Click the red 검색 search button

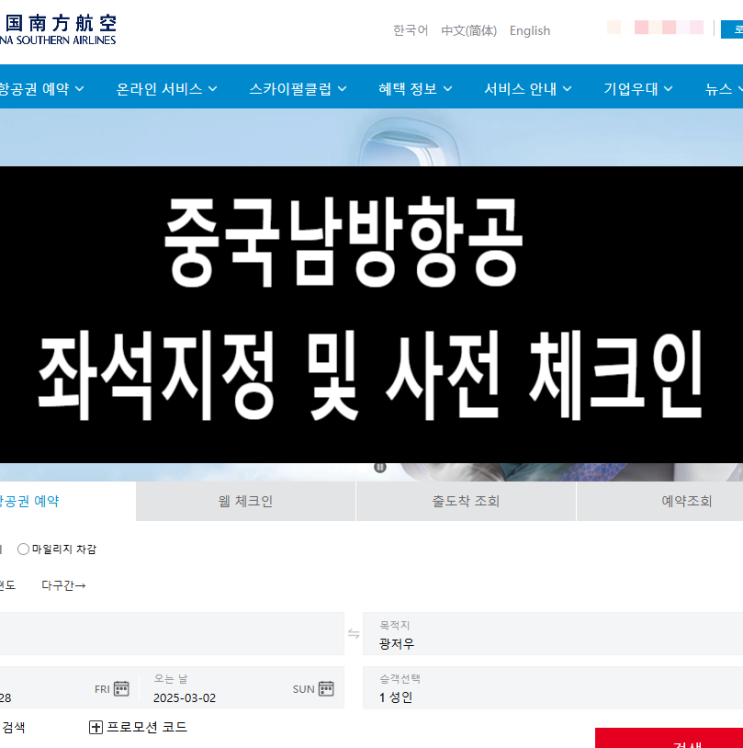click(x=669, y=738)
